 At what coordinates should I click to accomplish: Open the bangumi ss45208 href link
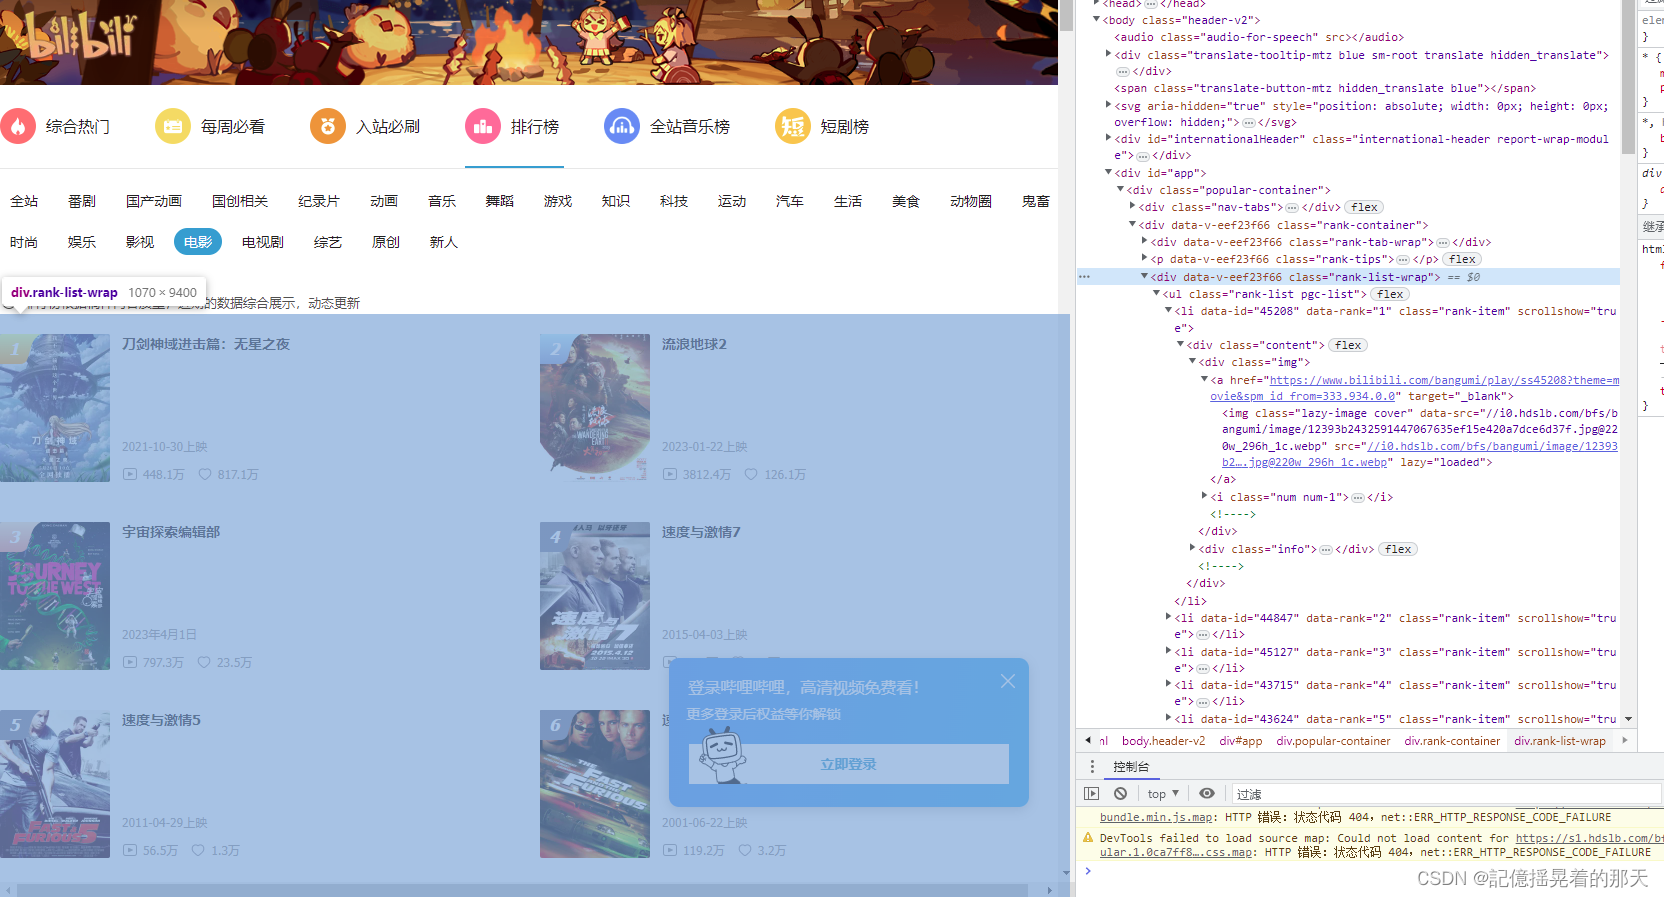[x=1414, y=388]
